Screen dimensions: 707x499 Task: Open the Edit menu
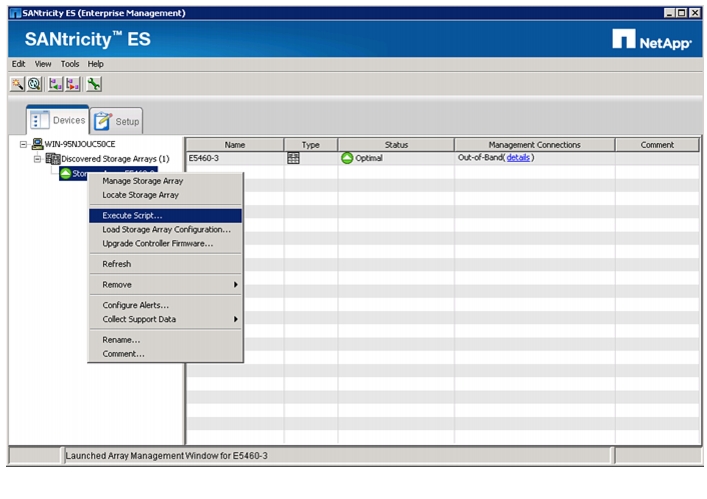click(x=18, y=64)
